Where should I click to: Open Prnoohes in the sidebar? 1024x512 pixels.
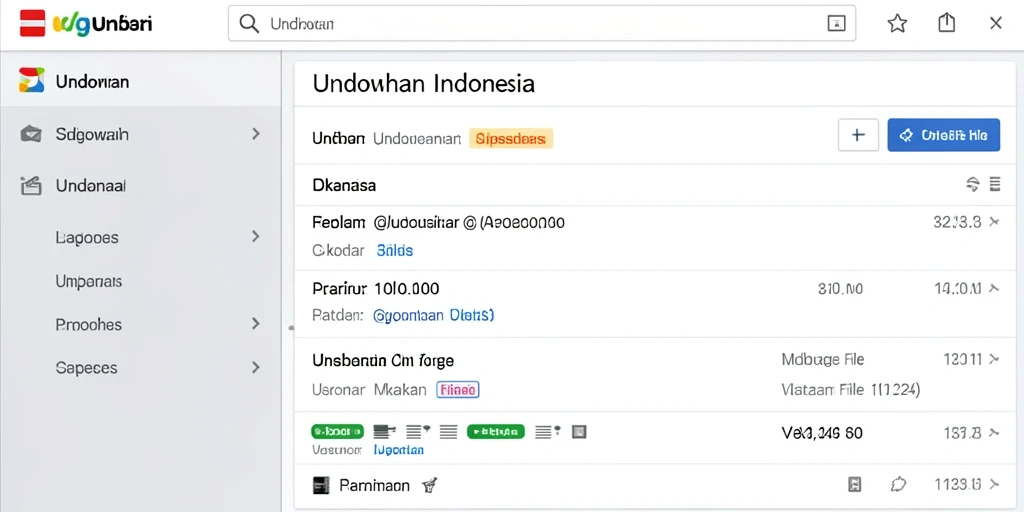tap(89, 325)
